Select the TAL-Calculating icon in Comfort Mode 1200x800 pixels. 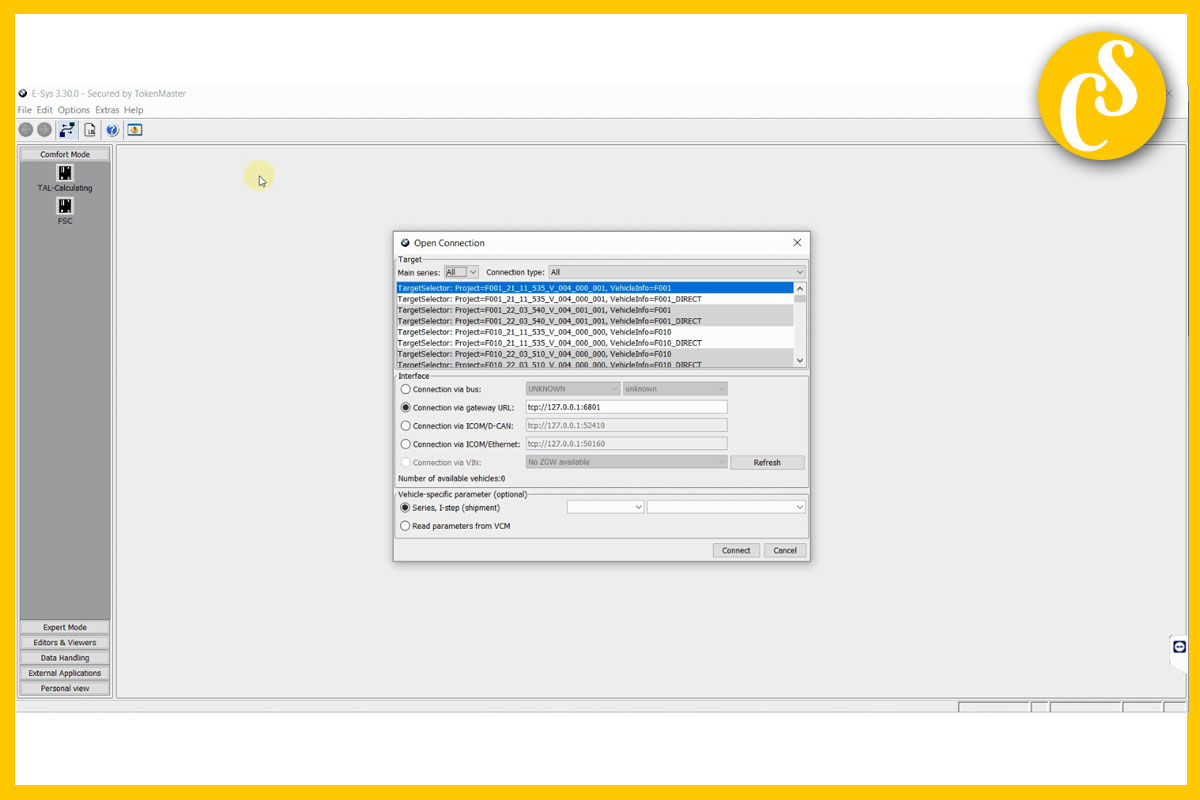(64, 174)
